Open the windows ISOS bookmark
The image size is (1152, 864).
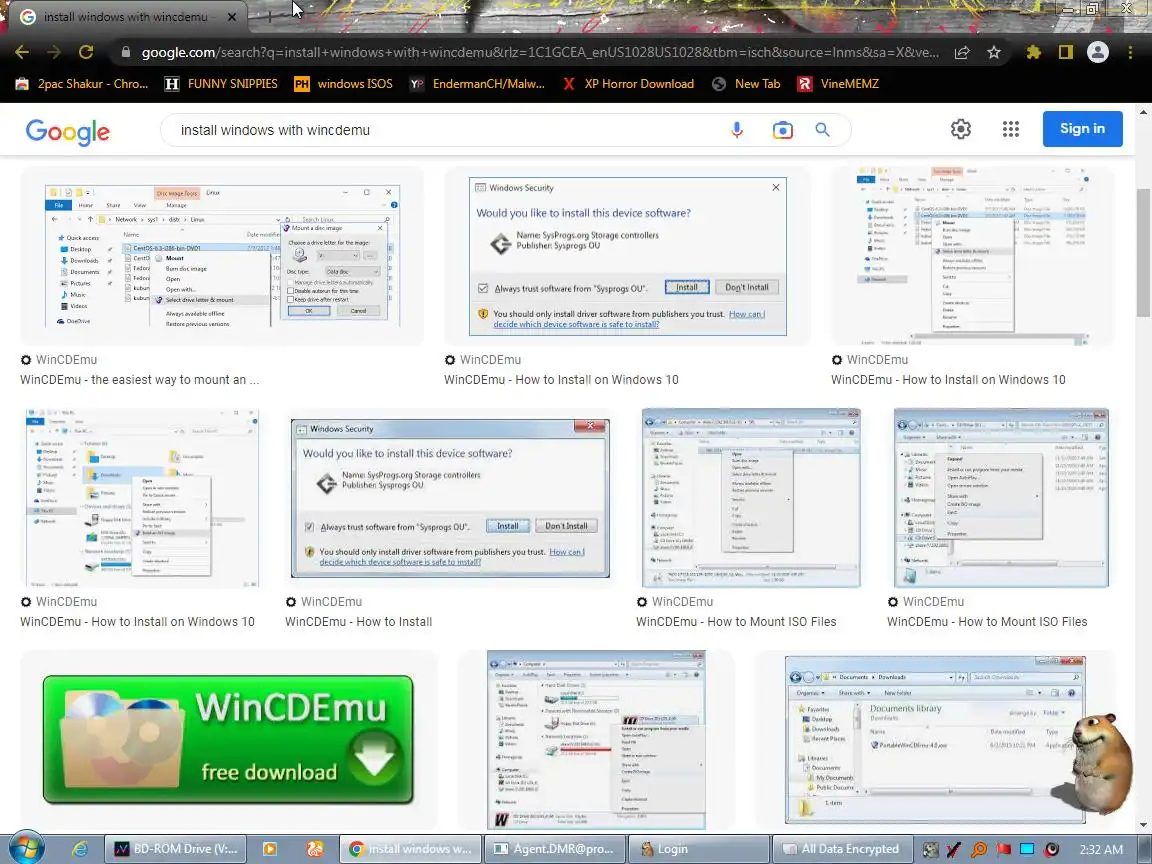click(x=343, y=84)
